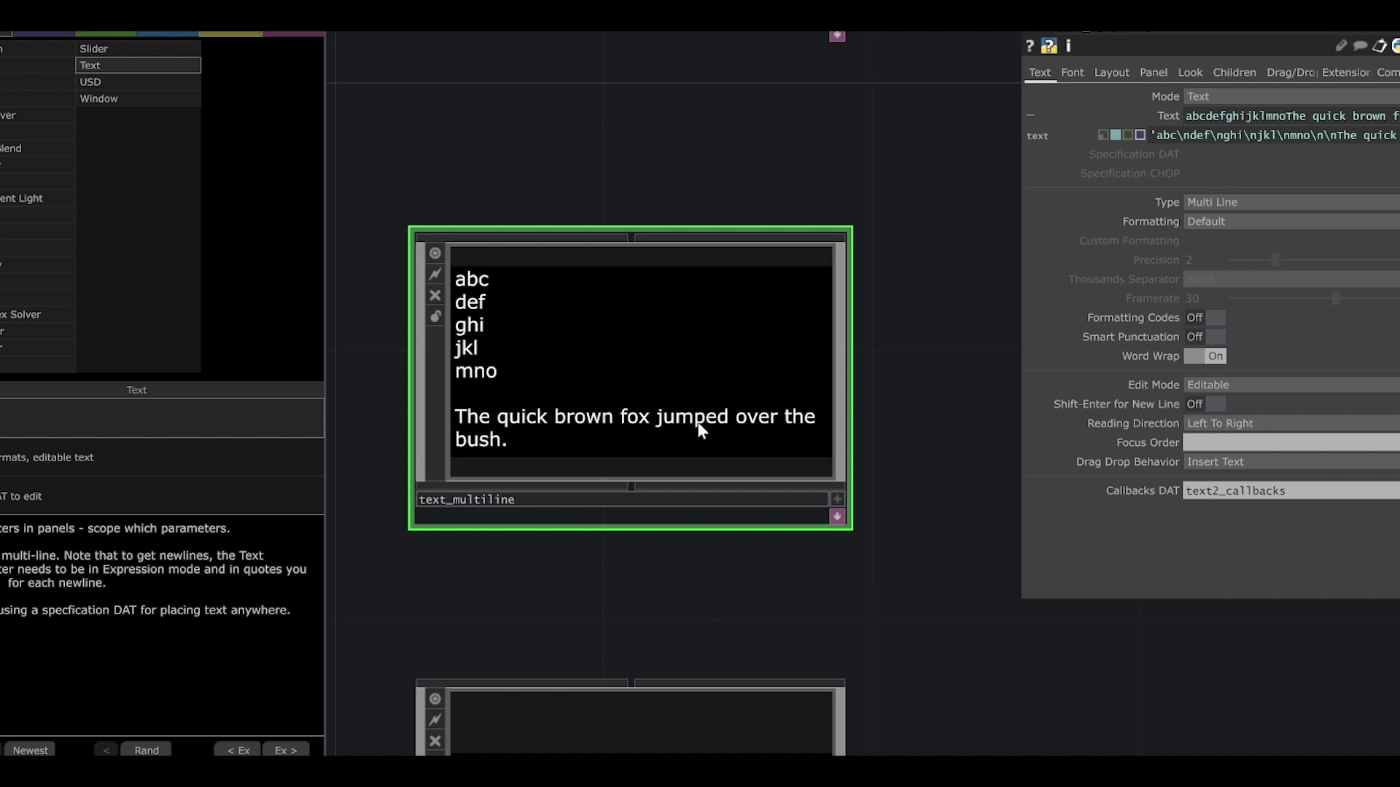The width and height of the screenshot is (1400, 787).
Task: Open the Mode dropdown
Action: pos(1291,97)
